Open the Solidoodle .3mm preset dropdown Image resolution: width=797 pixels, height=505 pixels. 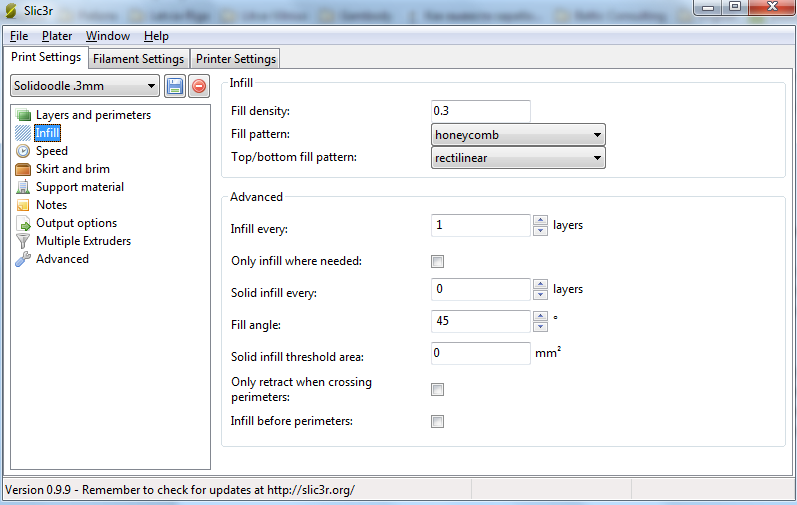85,86
